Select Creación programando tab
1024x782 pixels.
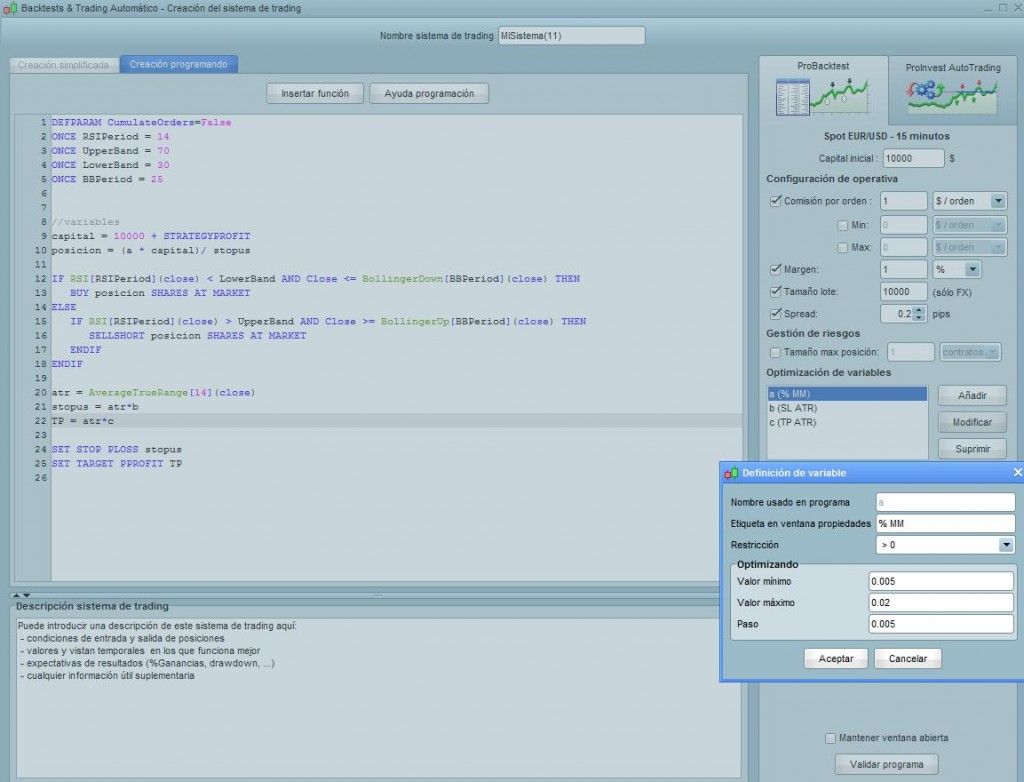point(178,64)
